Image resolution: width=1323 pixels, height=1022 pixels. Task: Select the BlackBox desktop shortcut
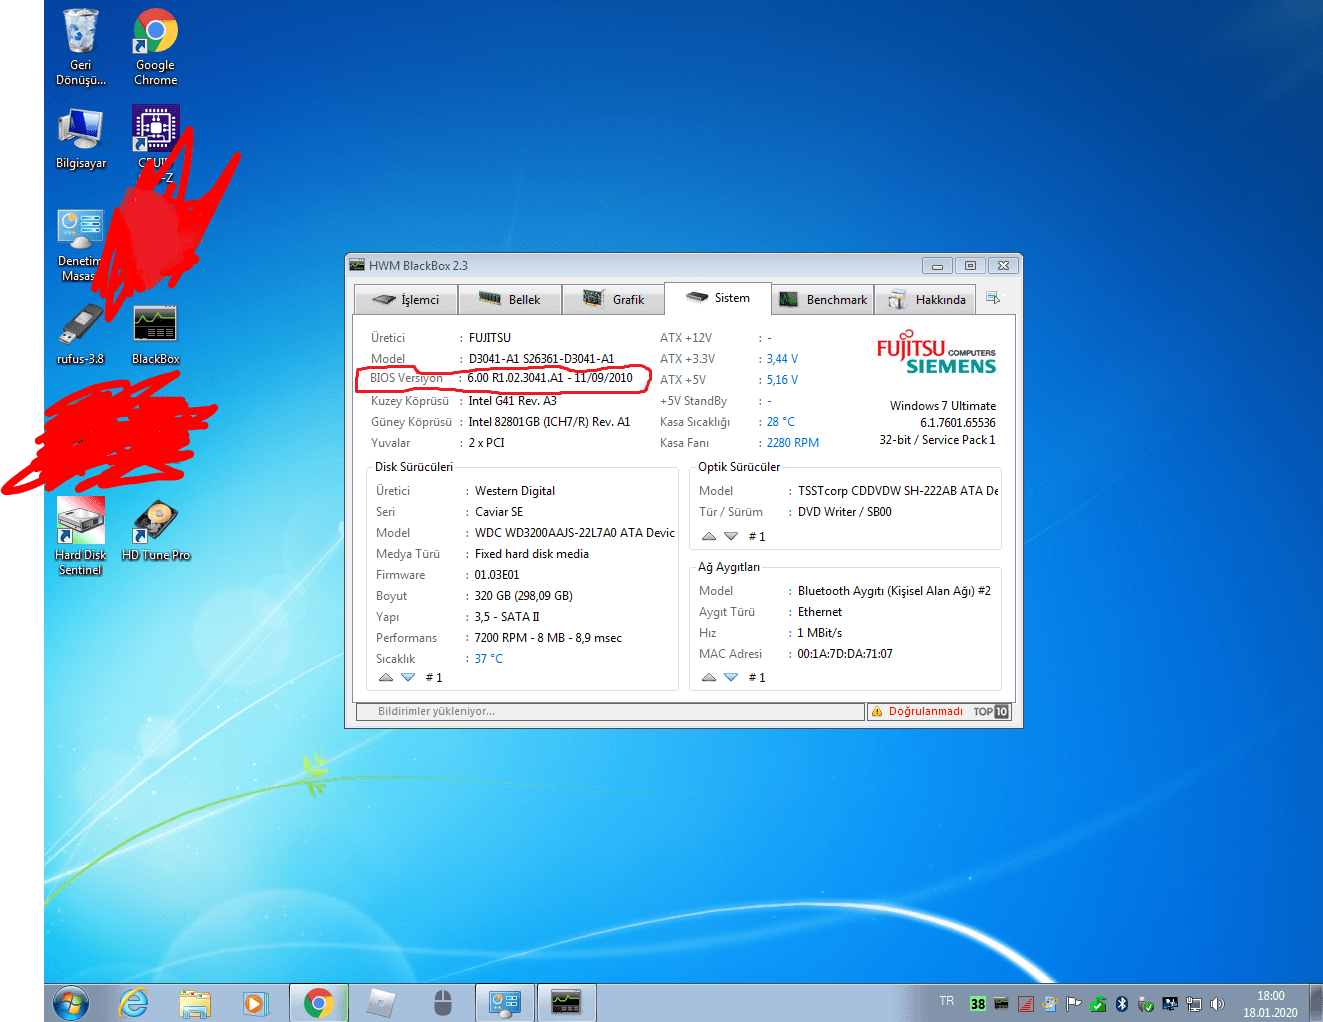[x=156, y=334]
